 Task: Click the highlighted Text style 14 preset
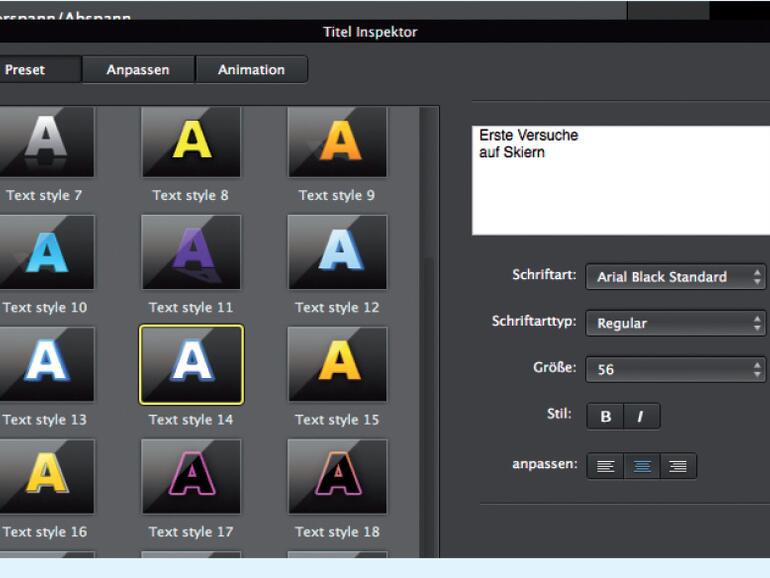pos(191,364)
